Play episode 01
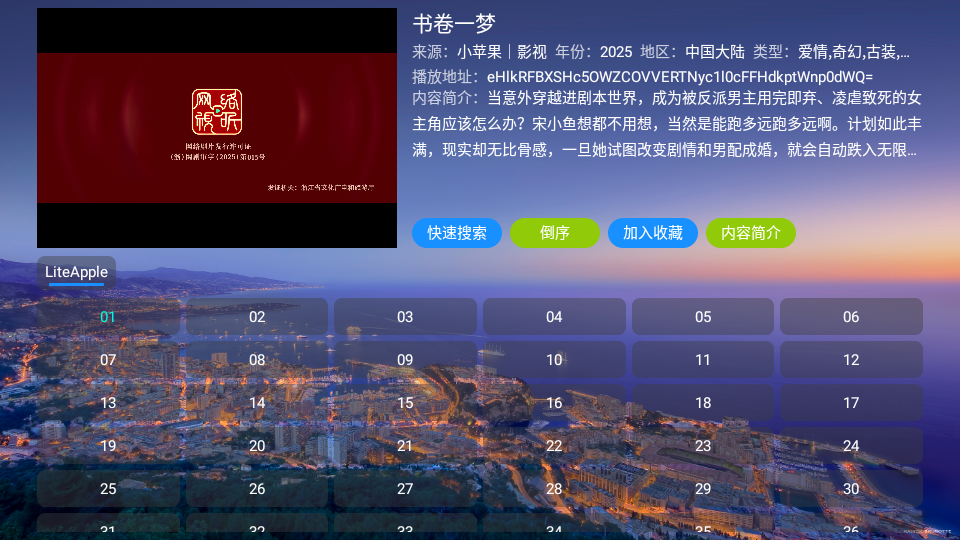This screenshot has width=960, height=540. [x=108, y=317]
